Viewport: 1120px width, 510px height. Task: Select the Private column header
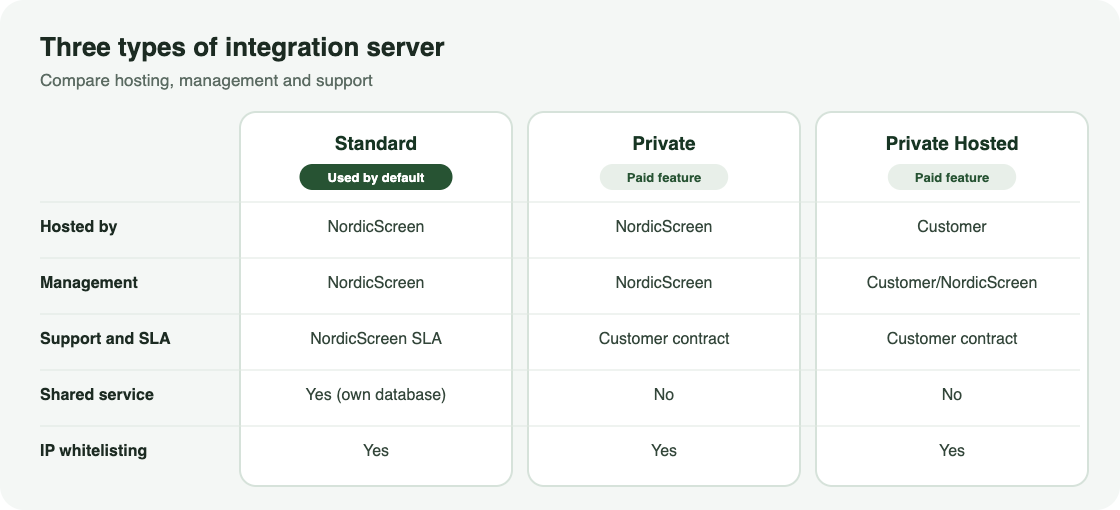click(x=664, y=143)
